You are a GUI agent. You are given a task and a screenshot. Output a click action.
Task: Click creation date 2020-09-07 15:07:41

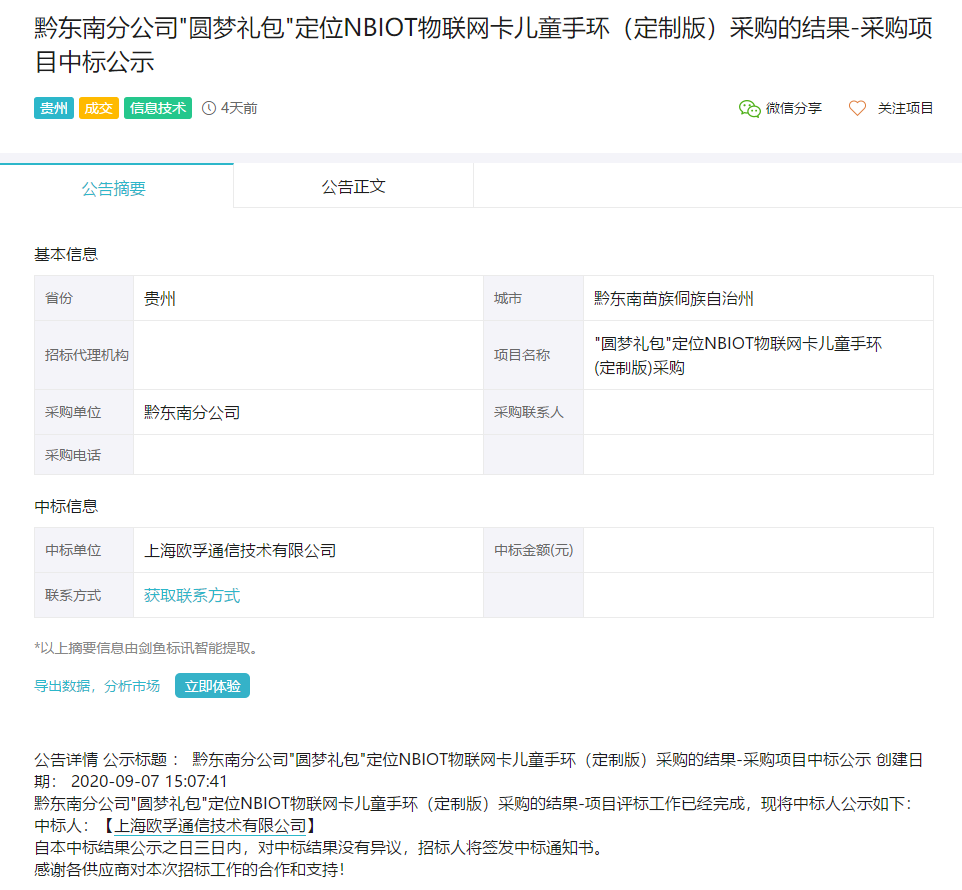[149, 781]
